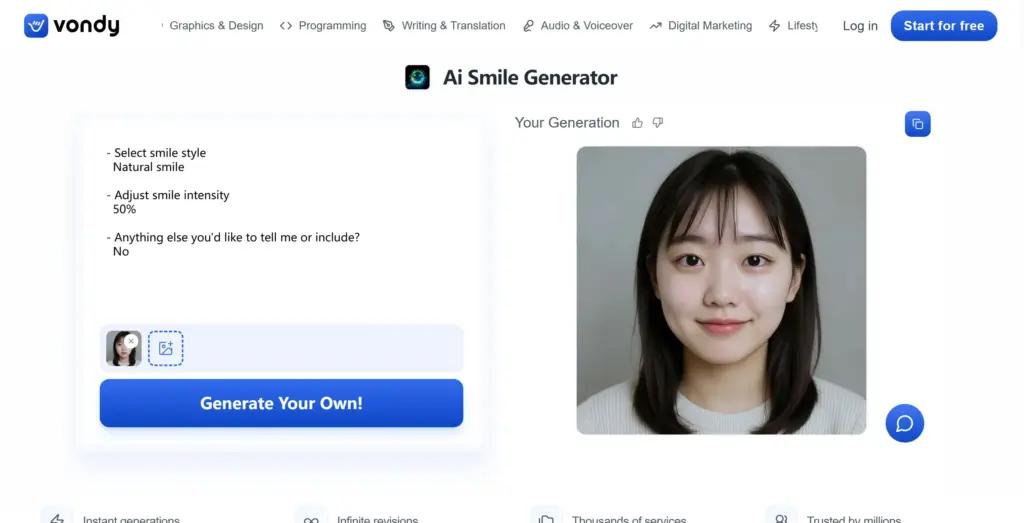
Task: Copy the generation with the copy icon
Action: pos(918,124)
